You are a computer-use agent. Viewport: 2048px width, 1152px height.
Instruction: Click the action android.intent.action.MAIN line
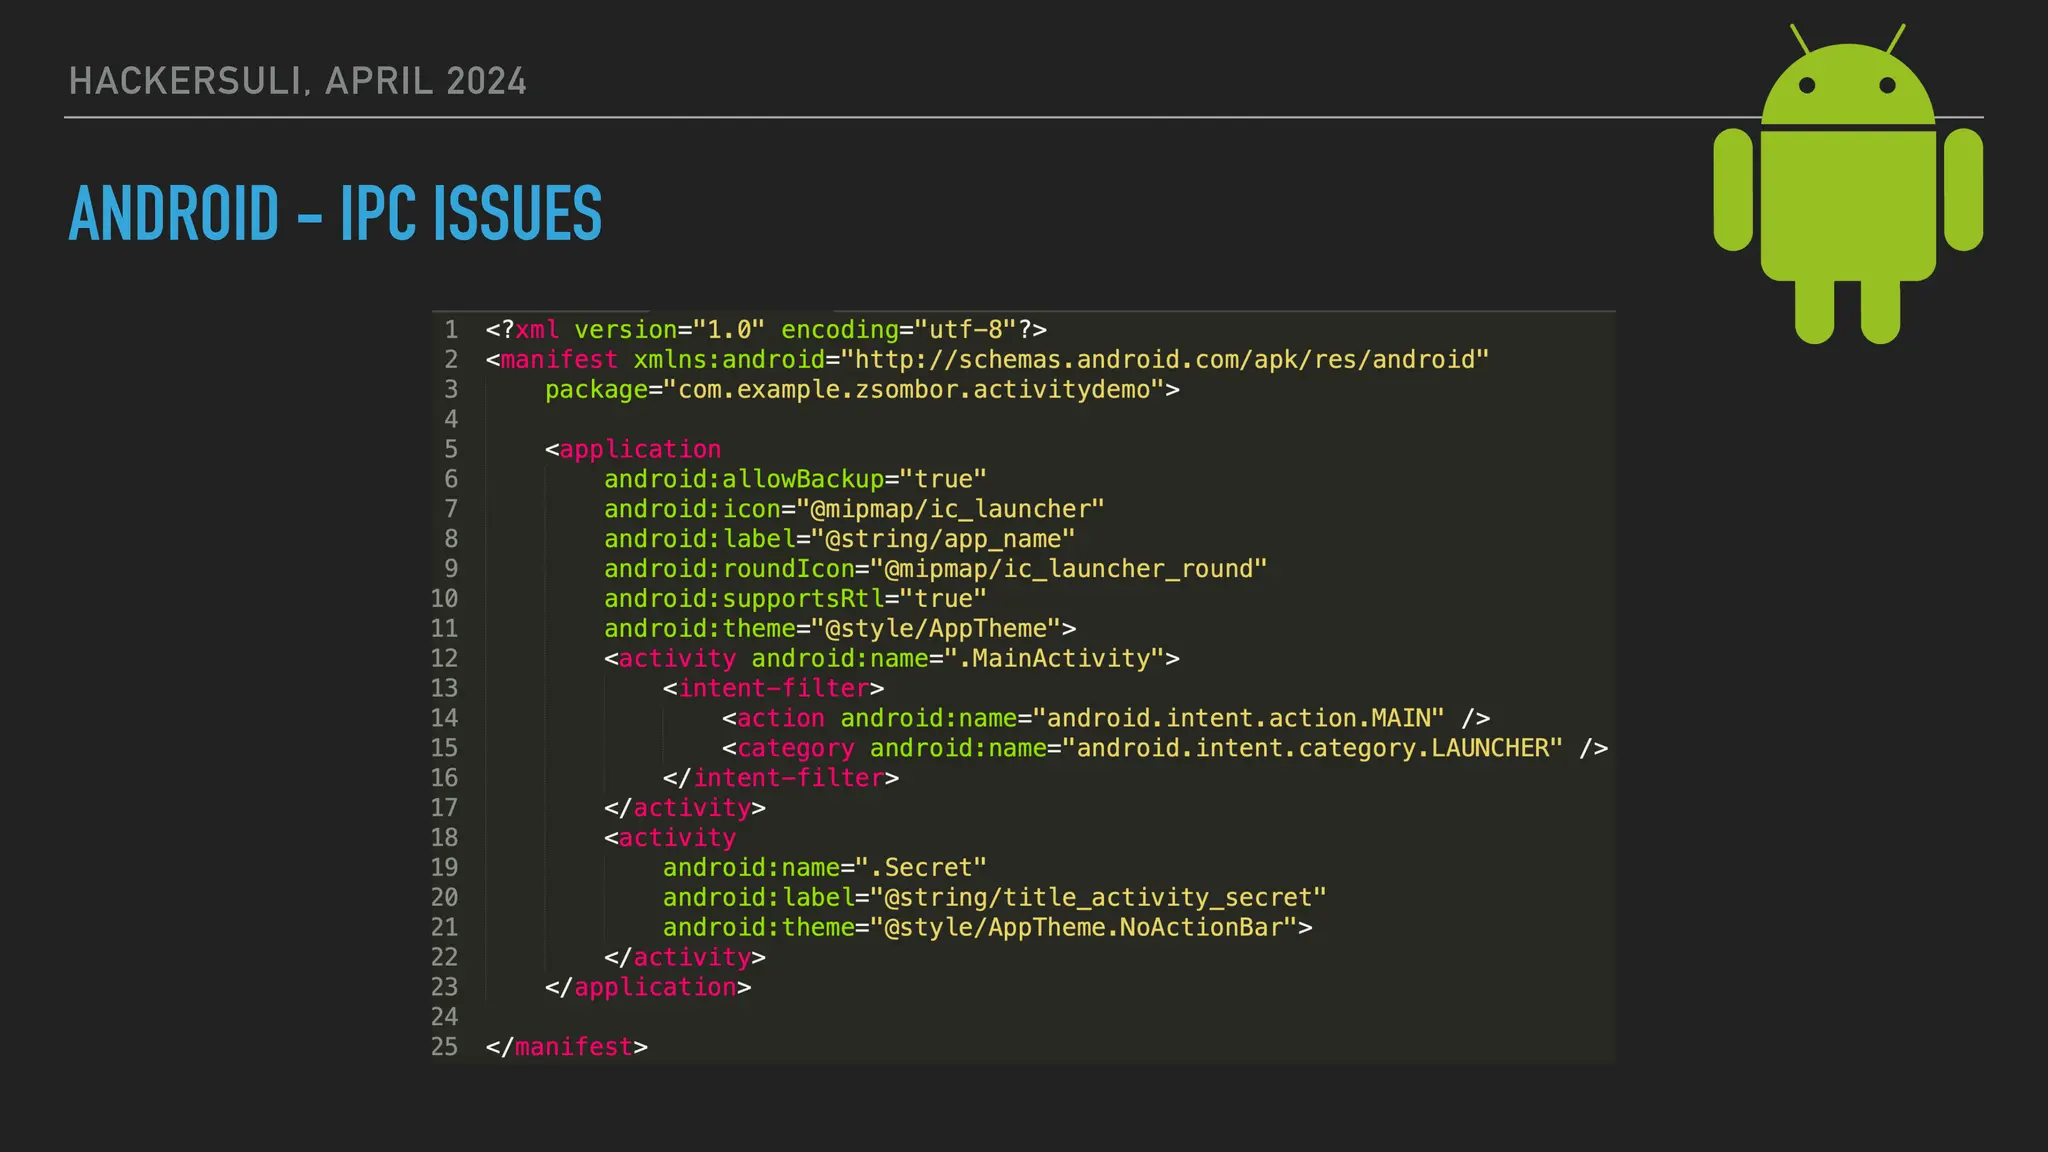pos(1106,718)
